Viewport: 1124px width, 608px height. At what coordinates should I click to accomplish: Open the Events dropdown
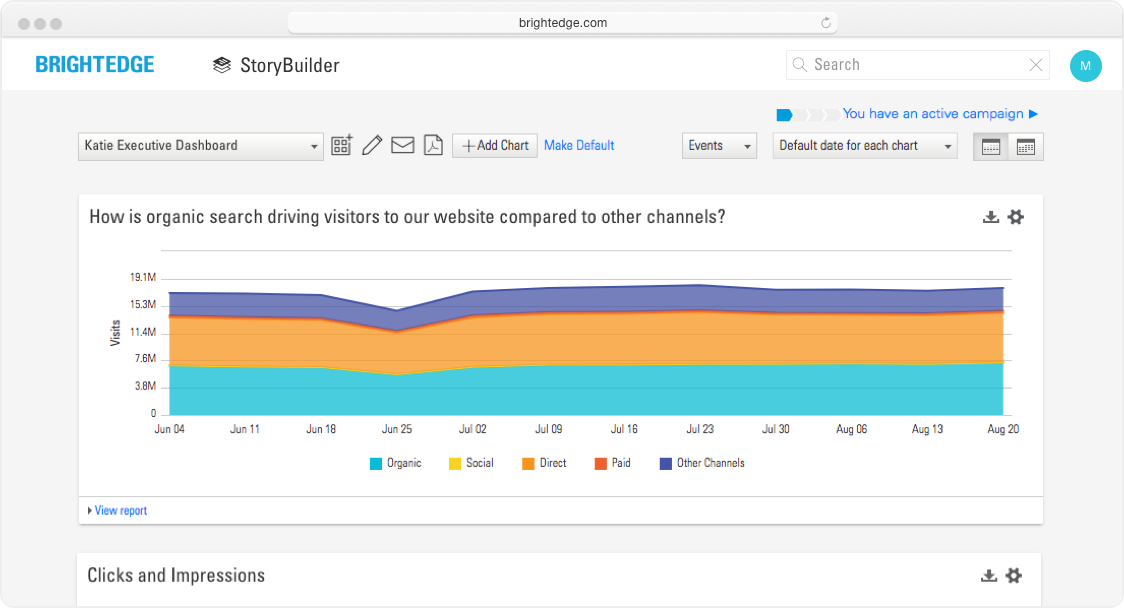pos(719,146)
